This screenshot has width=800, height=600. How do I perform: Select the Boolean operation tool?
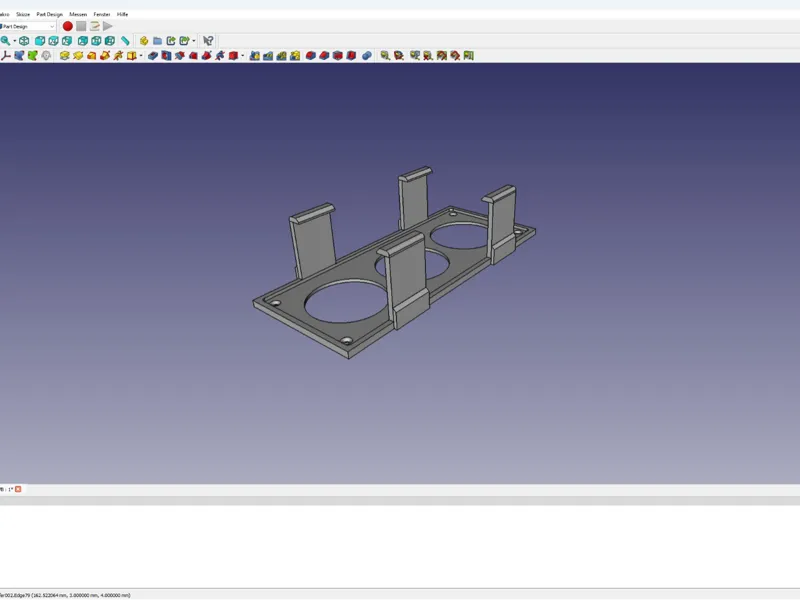pyautogui.click(x=367, y=56)
